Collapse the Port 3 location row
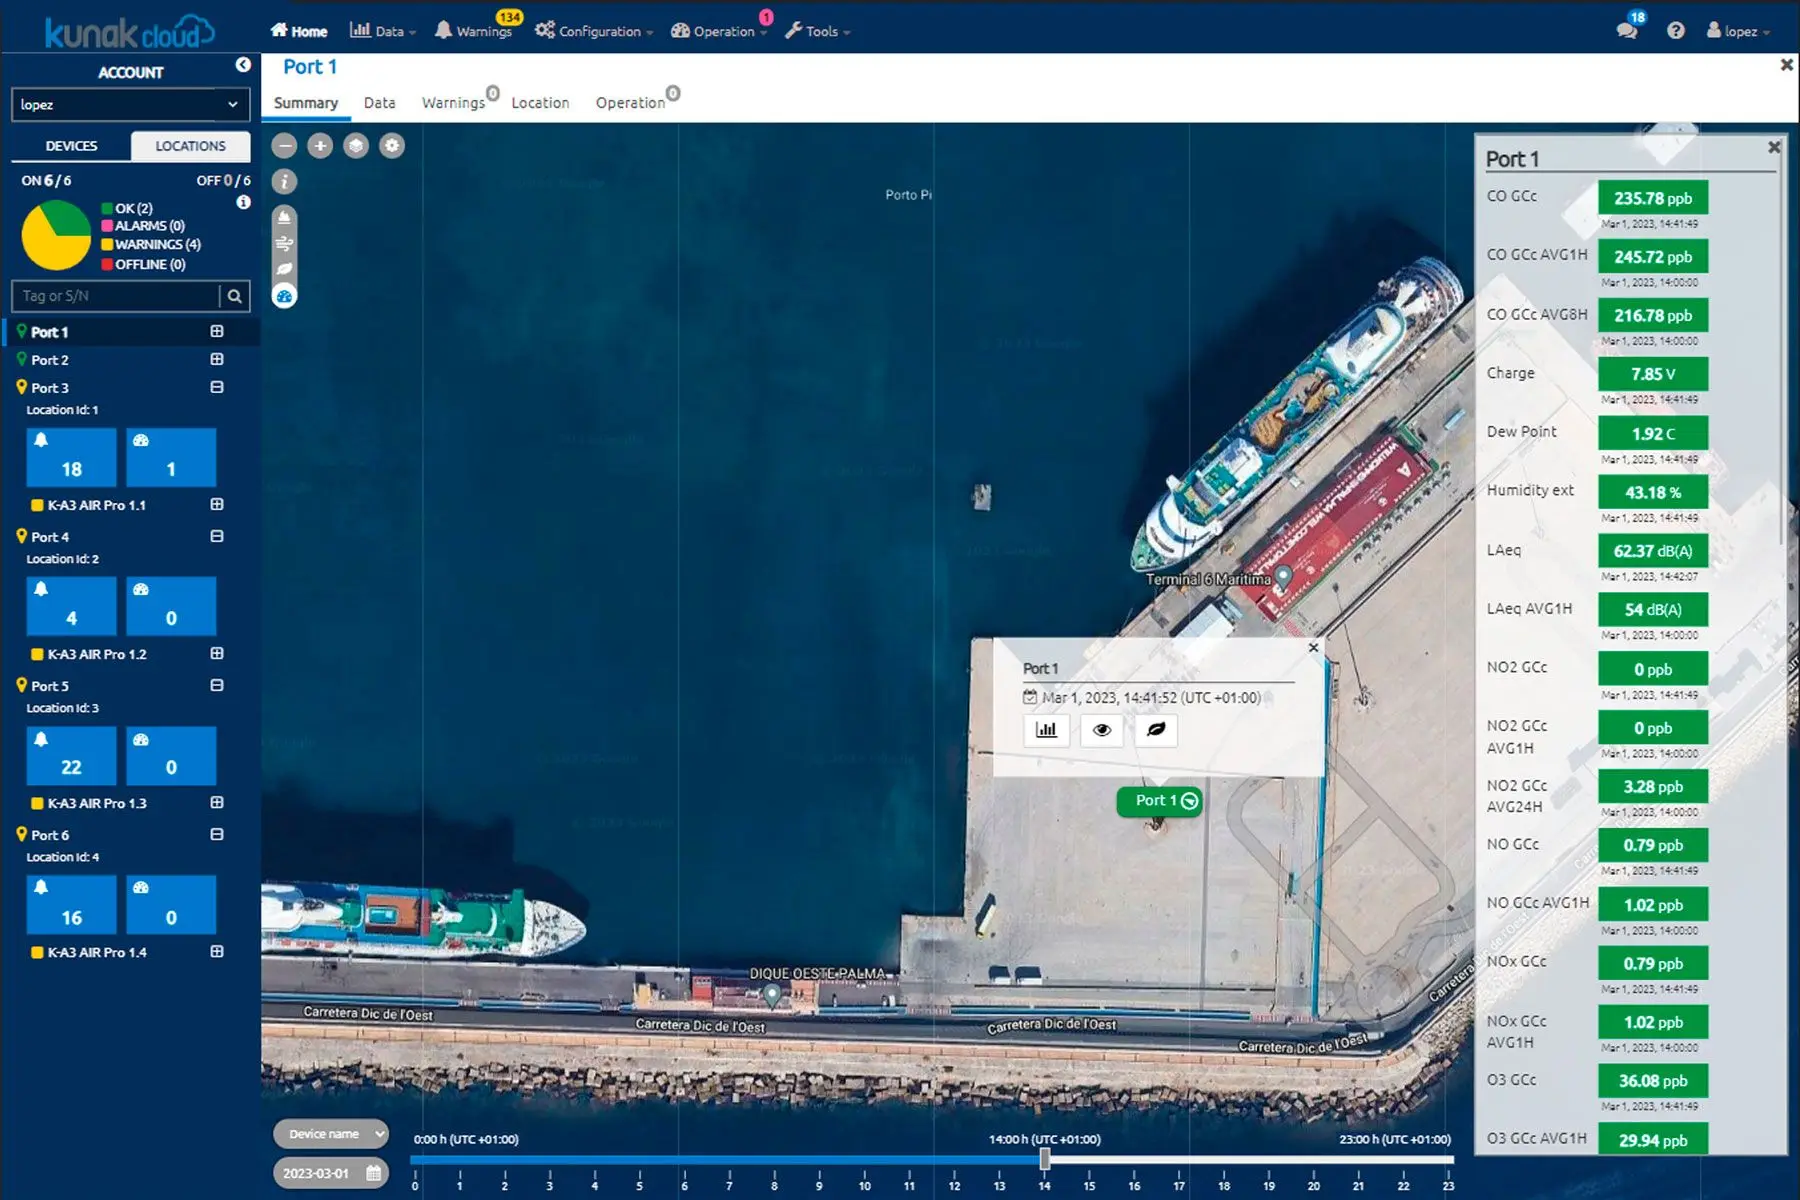 [x=217, y=387]
